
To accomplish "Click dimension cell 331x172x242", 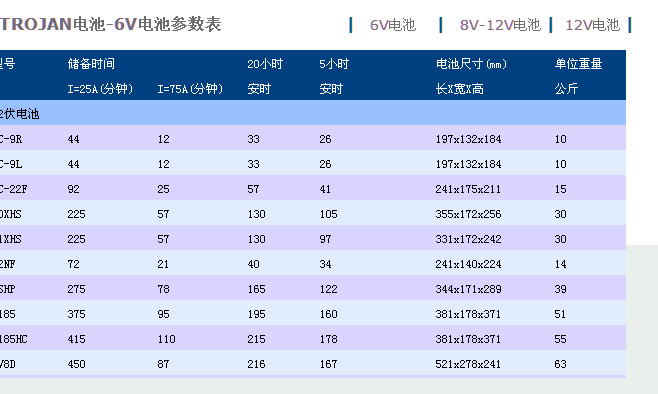I will click(x=468, y=239).
